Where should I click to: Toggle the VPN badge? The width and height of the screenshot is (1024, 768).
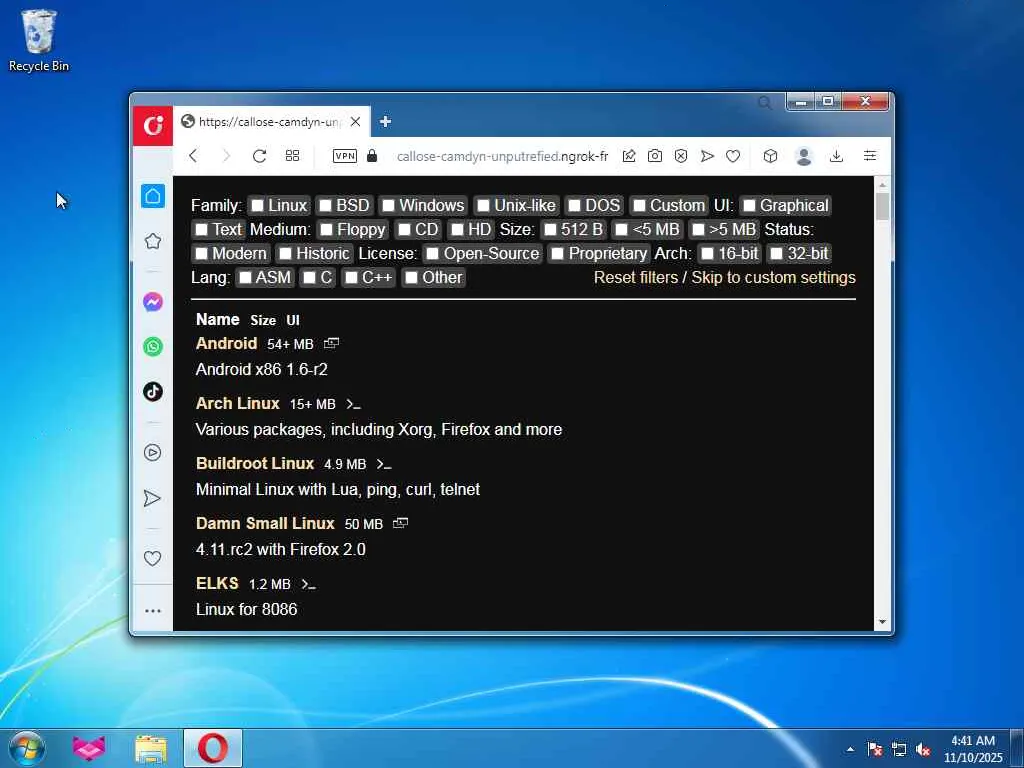tap(344, 156)
